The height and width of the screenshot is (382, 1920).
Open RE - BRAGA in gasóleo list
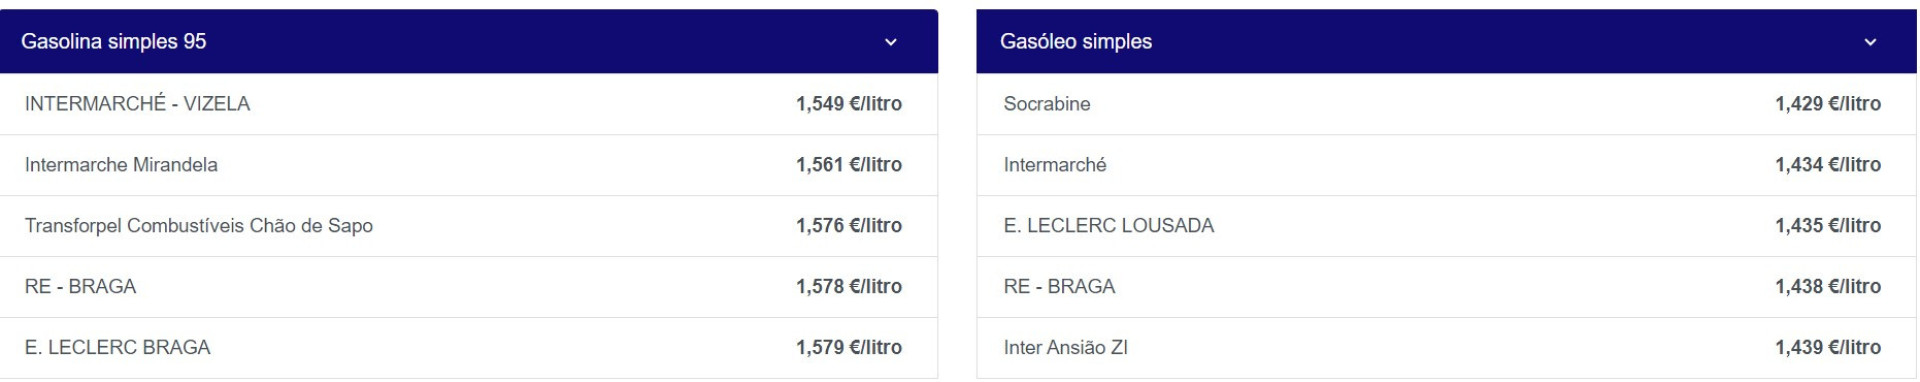coord(1447,287)
